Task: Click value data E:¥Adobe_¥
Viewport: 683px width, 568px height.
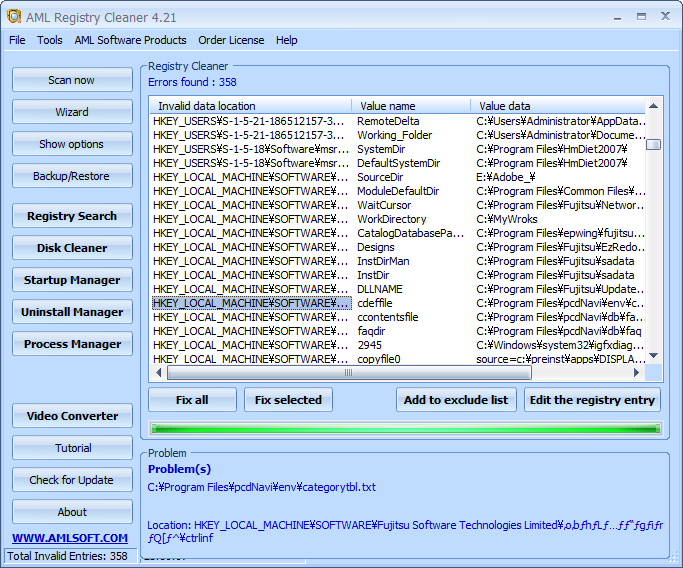Action: [506, 177]
